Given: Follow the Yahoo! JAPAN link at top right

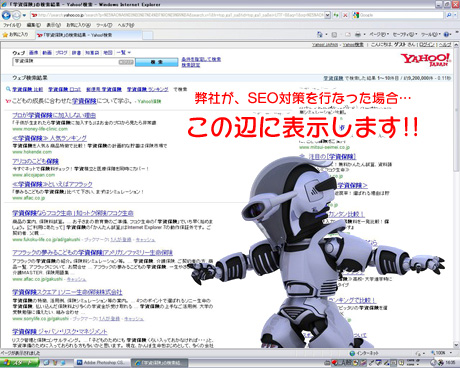Looking at the screenshot, I should point(325,45).
